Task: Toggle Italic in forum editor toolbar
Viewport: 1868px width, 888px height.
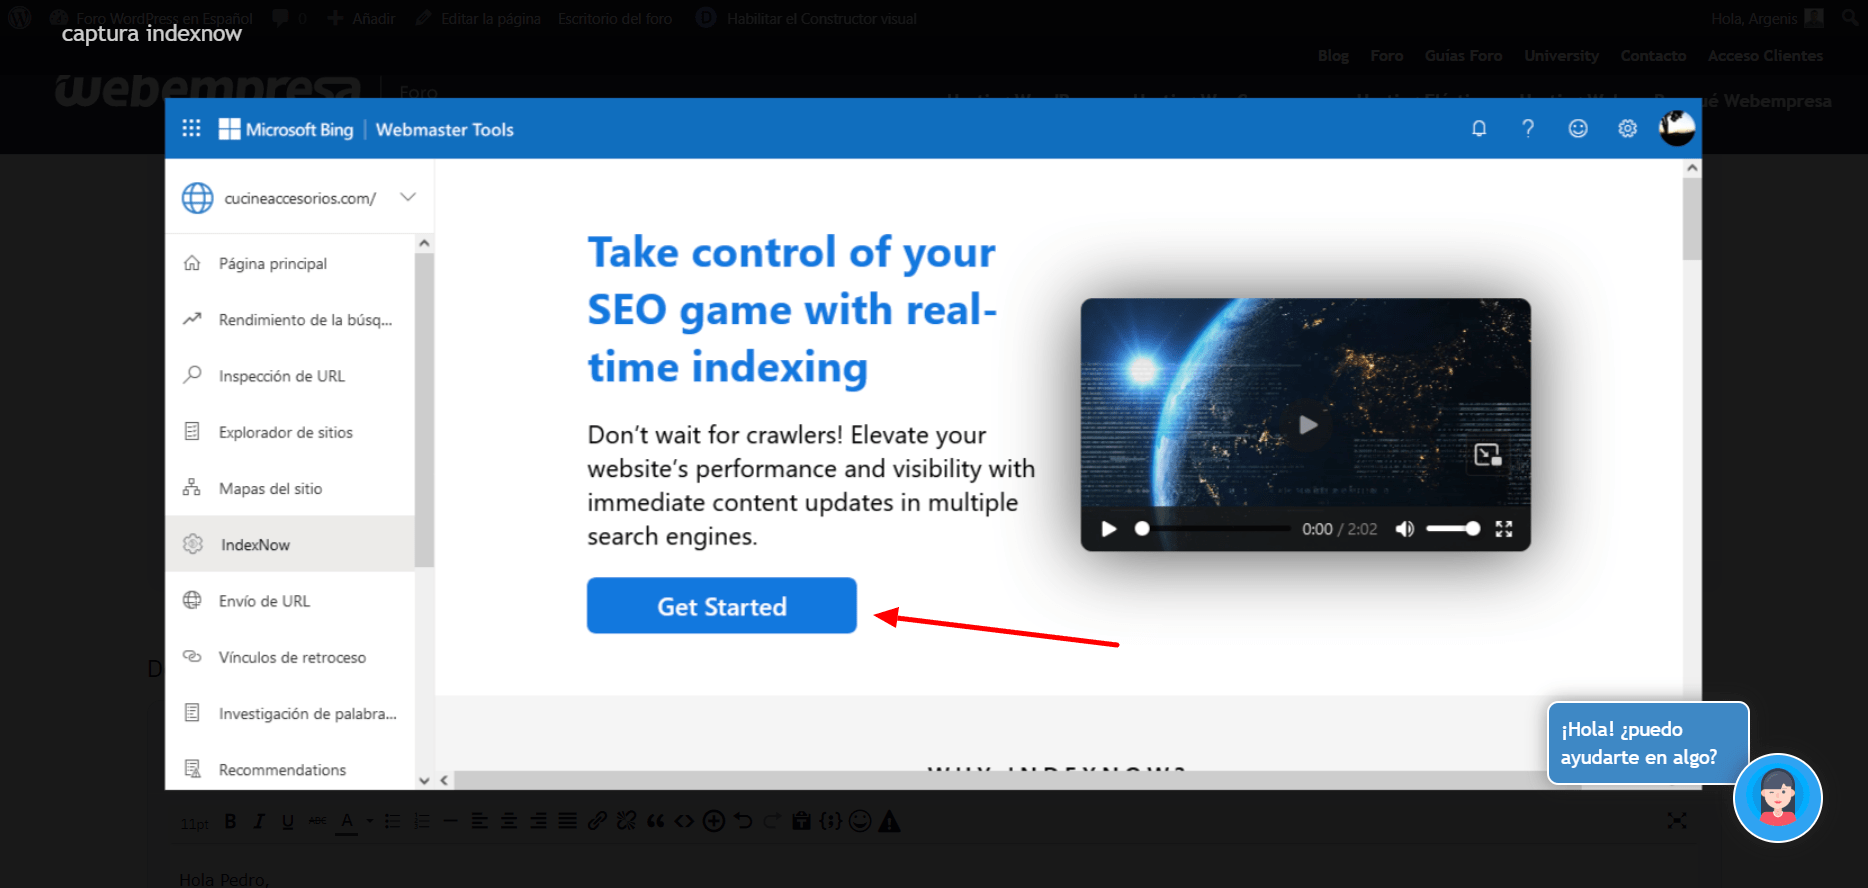Action: click(x=259, y=821)
